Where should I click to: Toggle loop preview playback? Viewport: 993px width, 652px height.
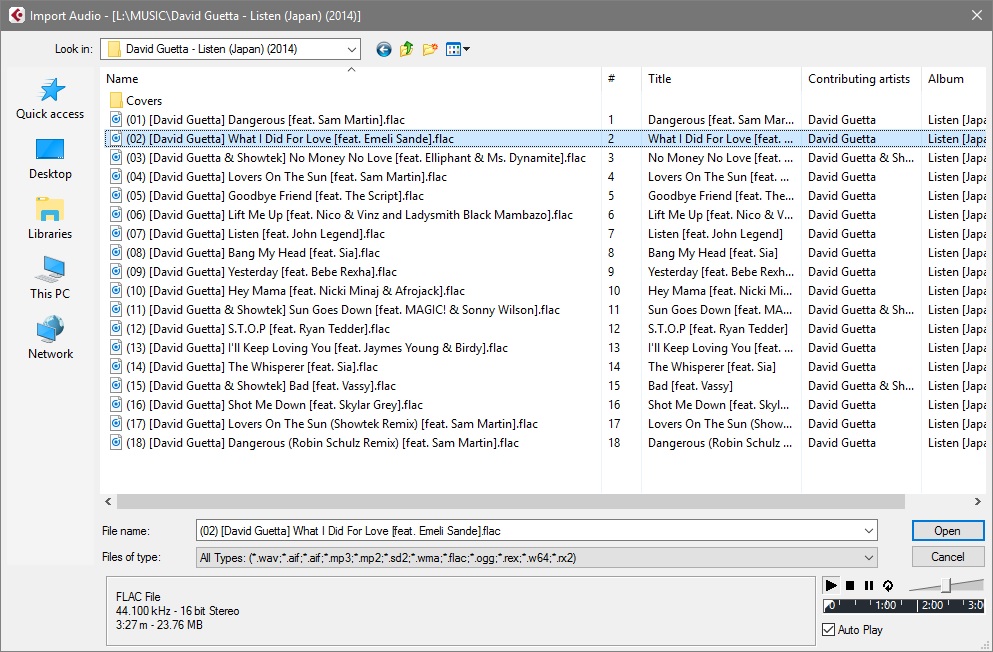pyautogui.click(x=888, y=586)
